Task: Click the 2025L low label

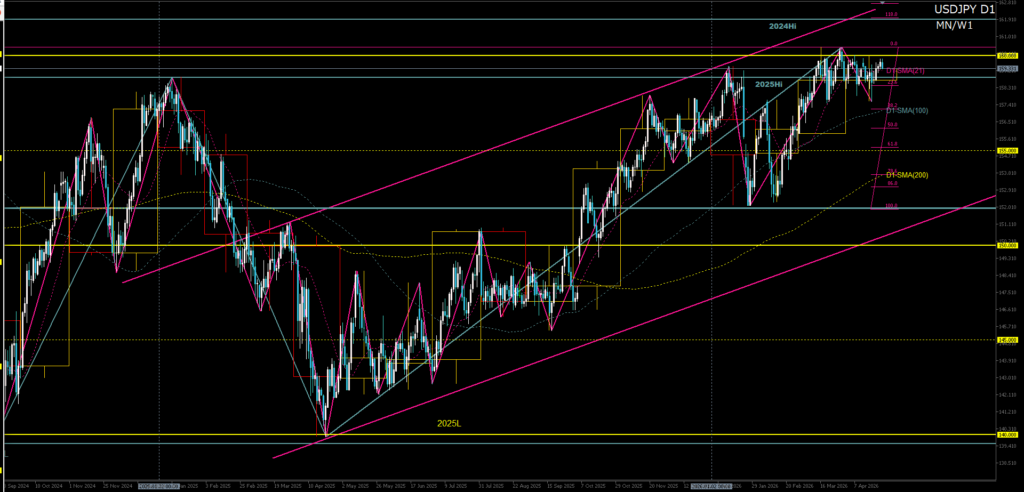Action: point(450,423)
